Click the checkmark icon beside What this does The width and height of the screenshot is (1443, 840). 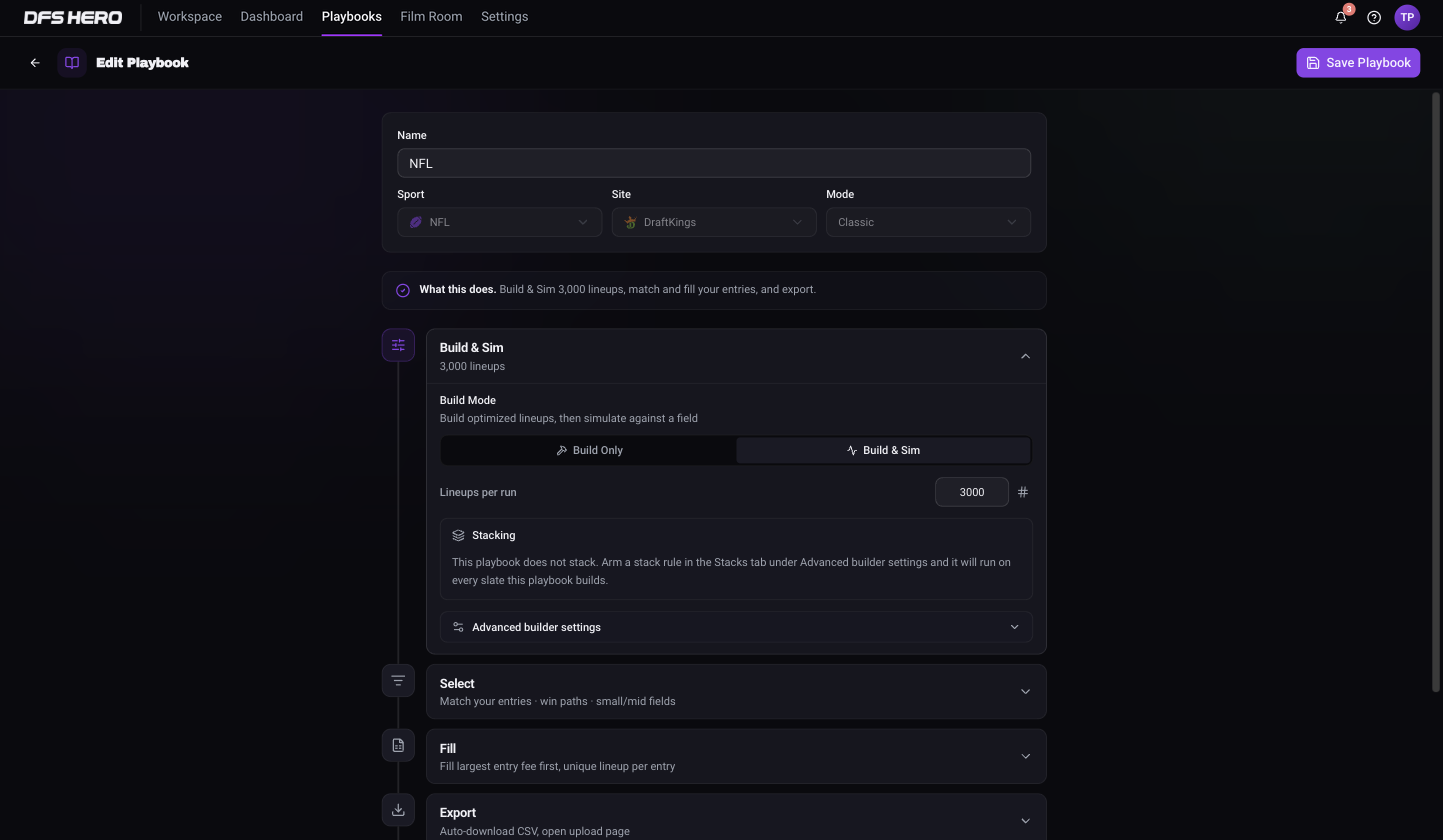pos(403,290)
